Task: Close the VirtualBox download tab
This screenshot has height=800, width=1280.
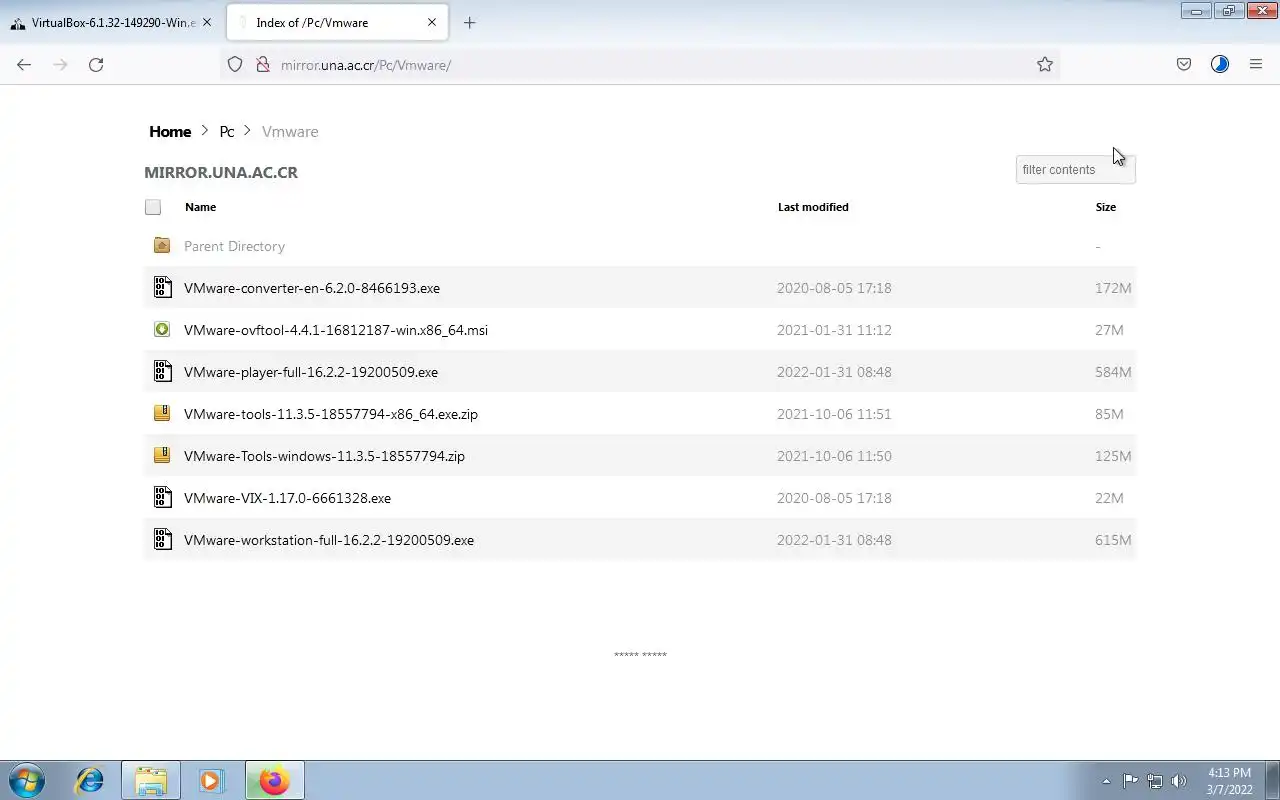Action: pyautogui.click(x=207, y=22)
